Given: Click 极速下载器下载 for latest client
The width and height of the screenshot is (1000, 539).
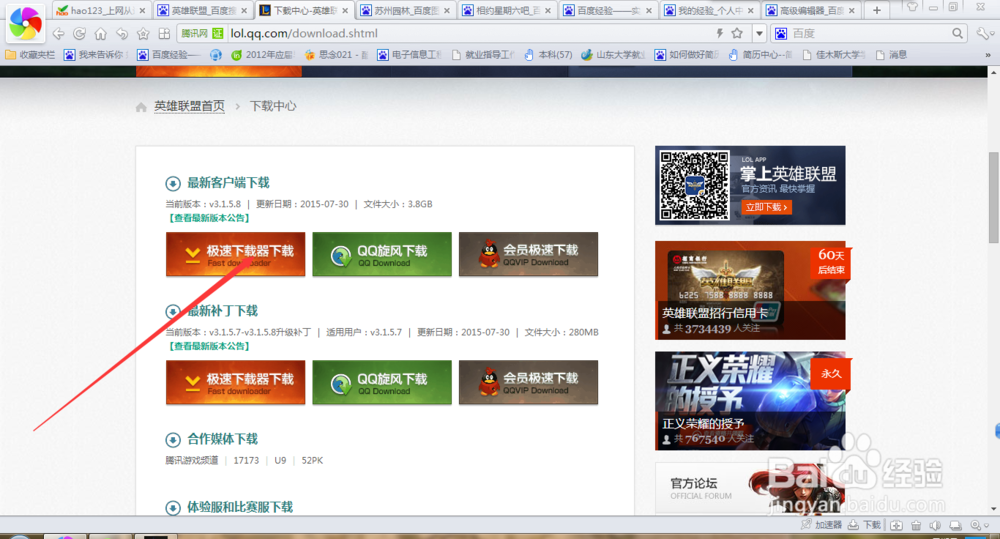Looking at the screenshot, I should click(x=235, y=254).
